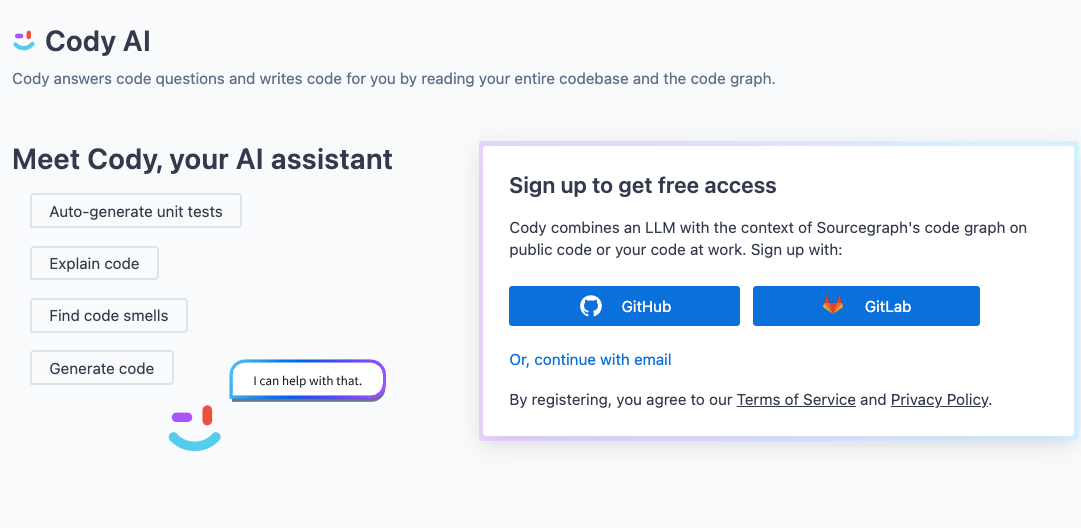The height and width of the screenshot is (528, 1081).
Task: Click the 'By registering, you agree' text
Action: [x=751, y=400]
